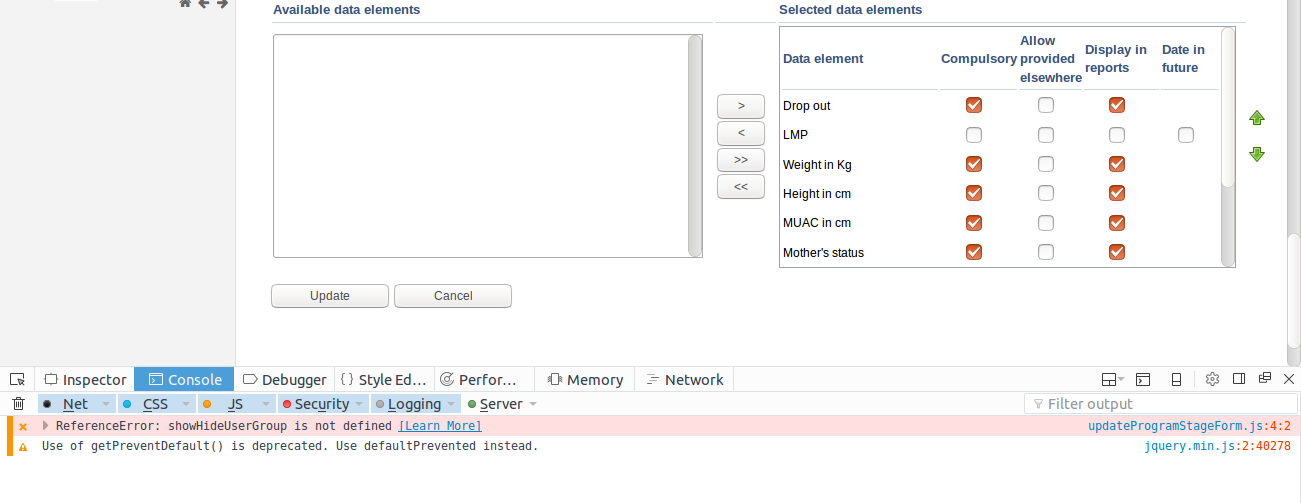Open the Network tab
This screenshot has width=1301, height=503.
pyautogui.click(x=685, y=380)
